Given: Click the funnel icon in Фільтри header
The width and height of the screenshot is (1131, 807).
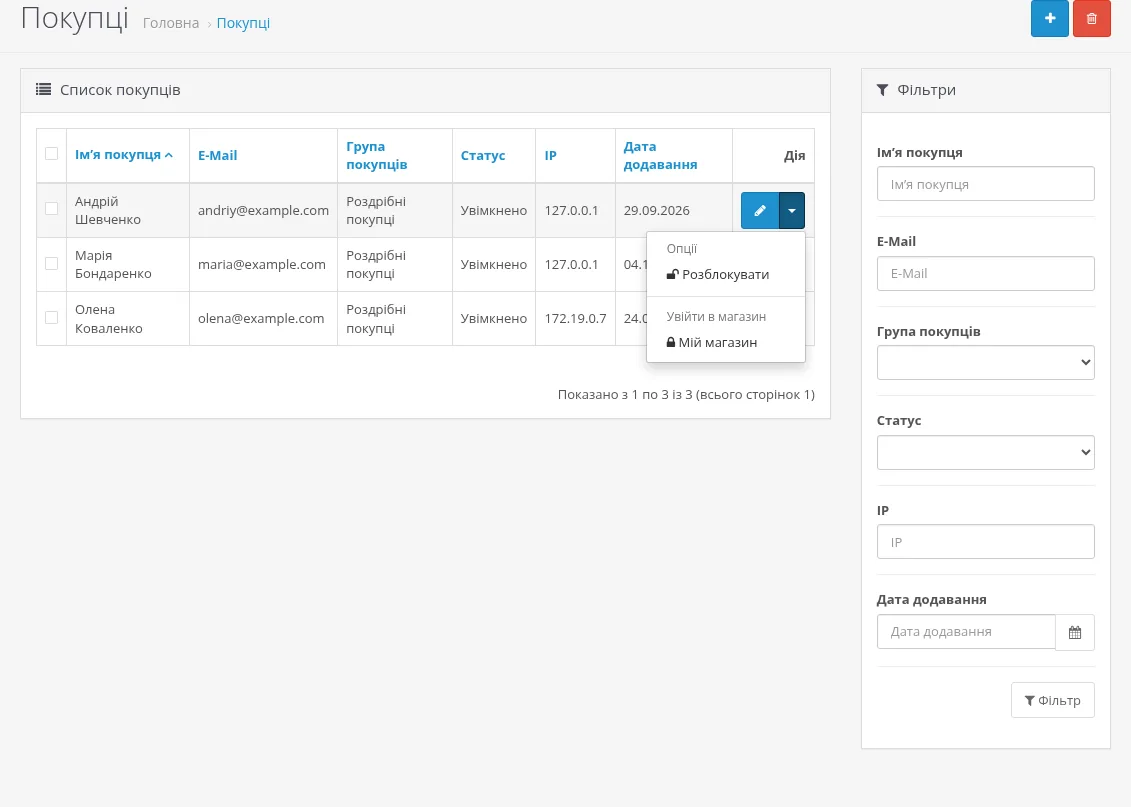Looking at the screenshot, I should [x=882, y=90].
